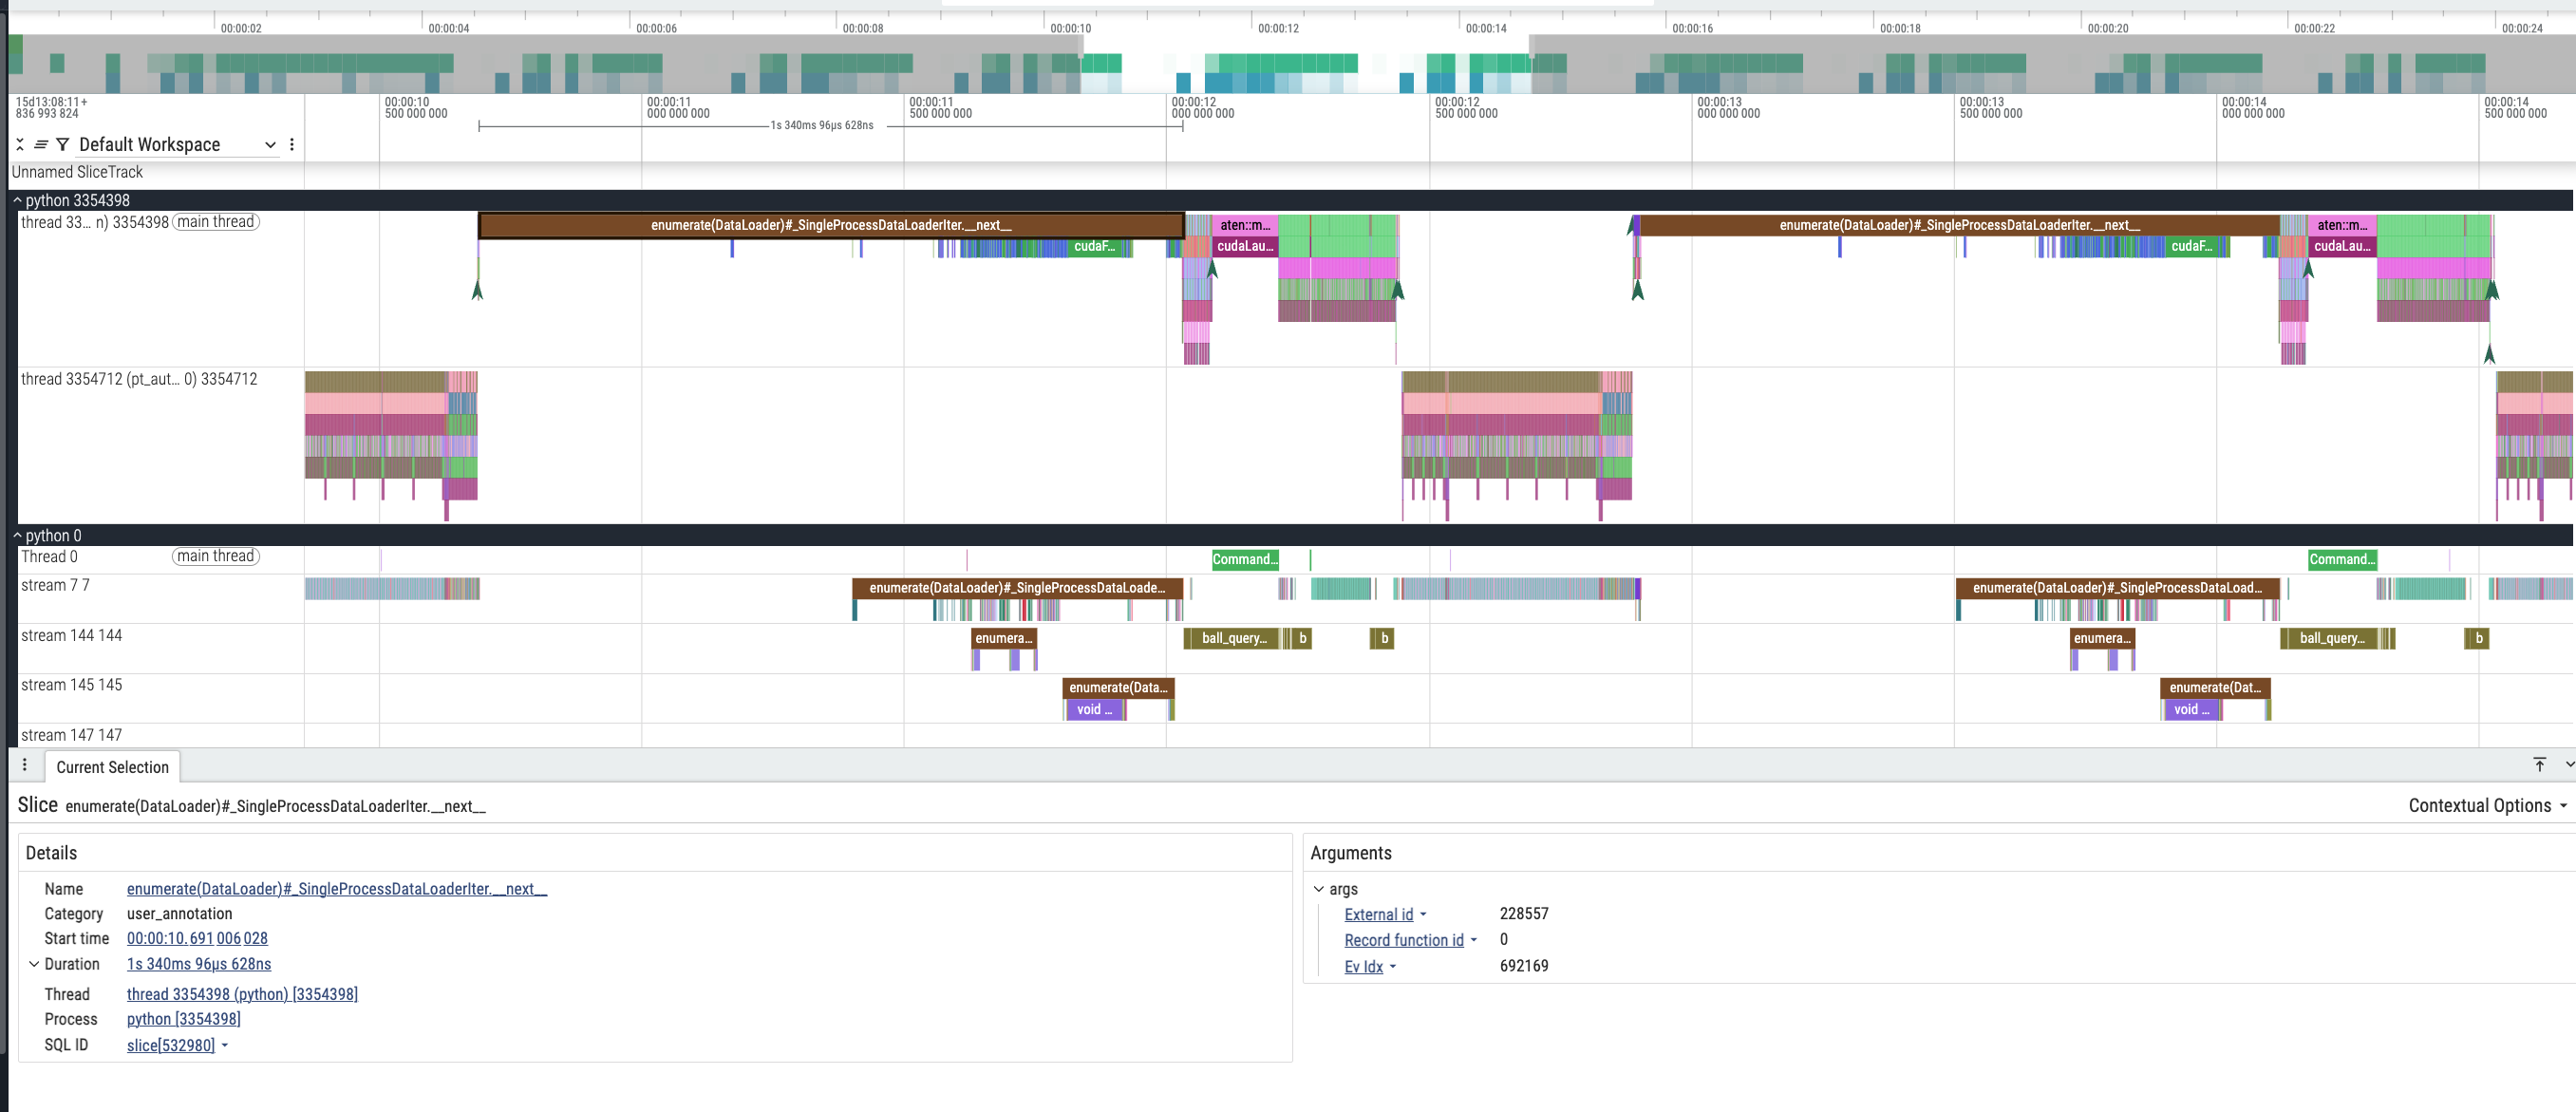The height and width of the screenshot is (1112, 2576).
Task: Open the thread 3354398 (python) link
Action: 242,995
